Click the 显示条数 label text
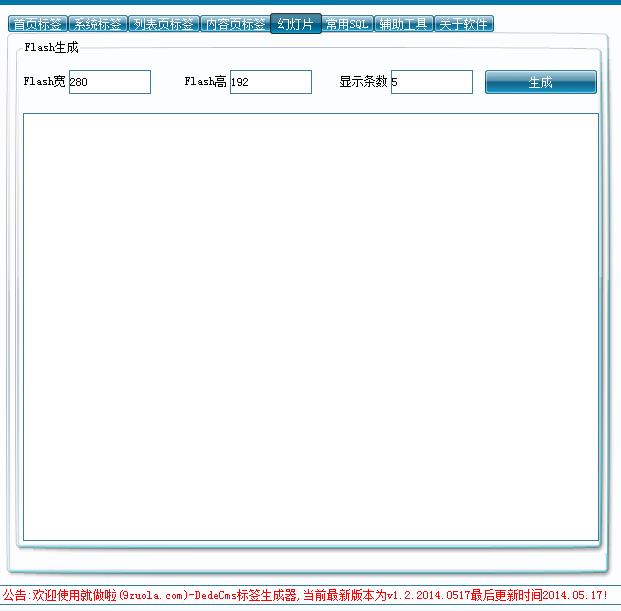Viewport: 621px width, 611px height. pos(363,82)
